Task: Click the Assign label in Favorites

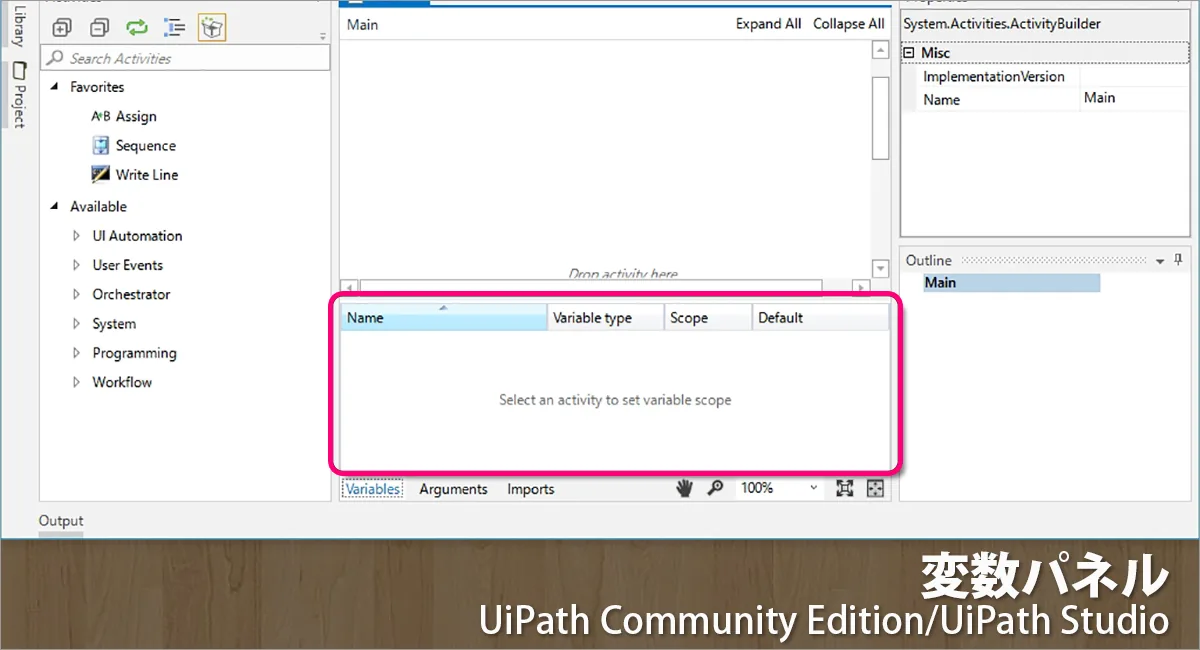Action: [x=136, y=116]
